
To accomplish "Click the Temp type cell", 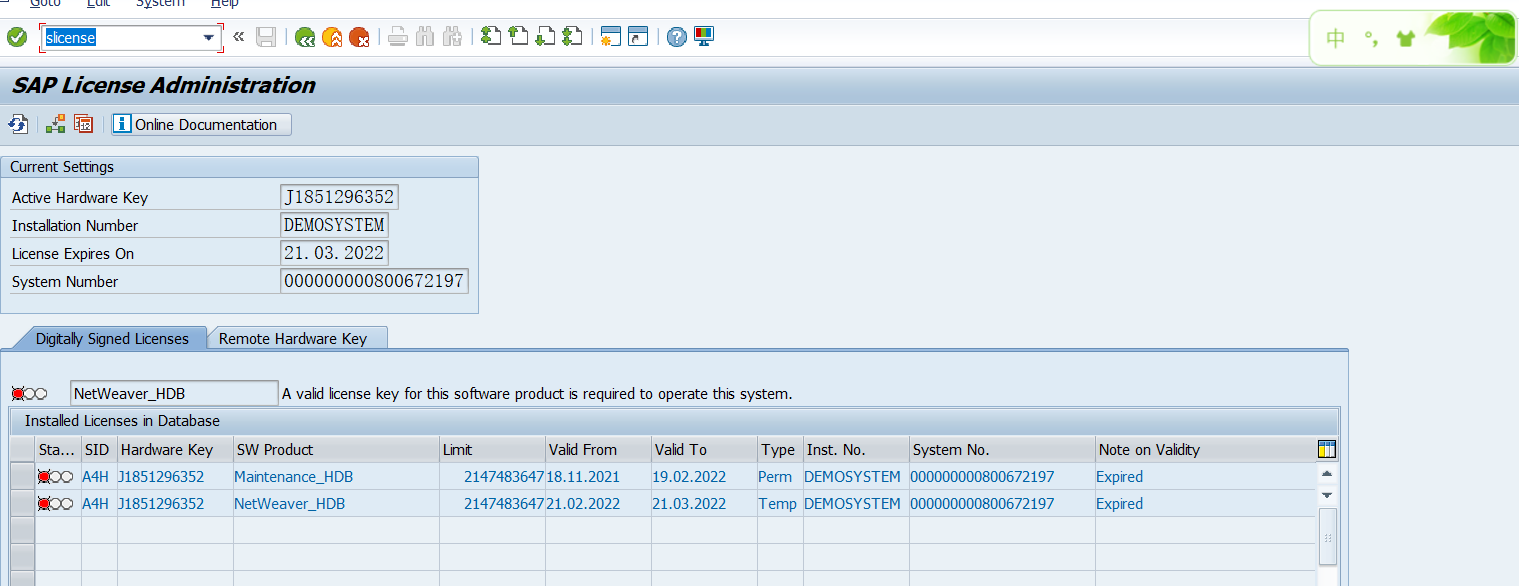I will [x=778, y=503].
